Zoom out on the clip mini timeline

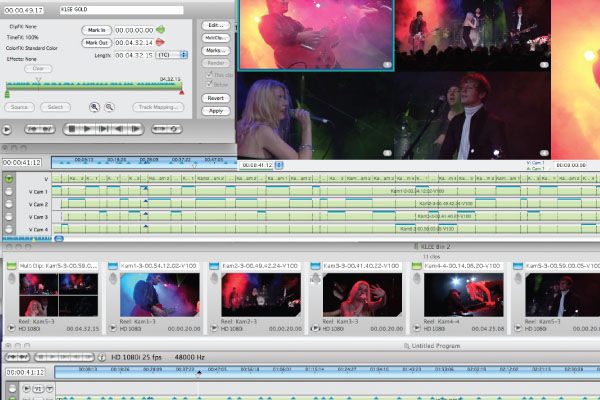tap(109, 107)
